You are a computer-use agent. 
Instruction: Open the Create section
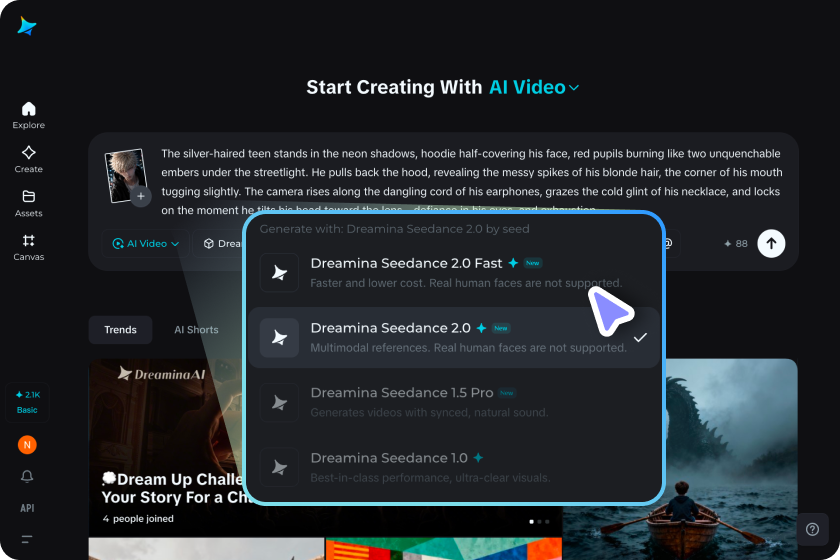coord(29,159)
